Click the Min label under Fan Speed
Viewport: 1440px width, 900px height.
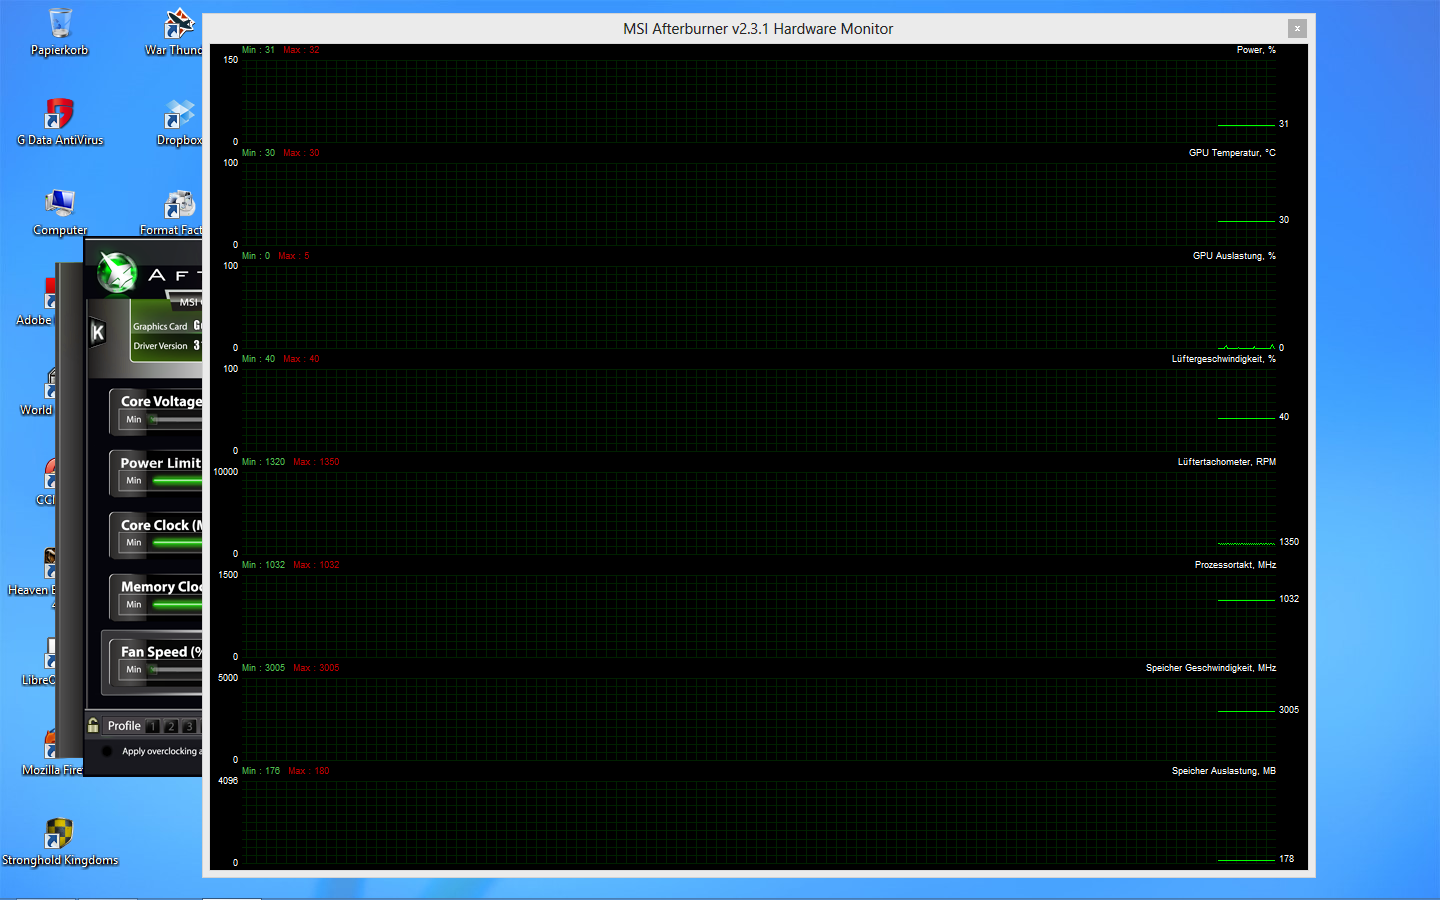[x=134, y=670]
